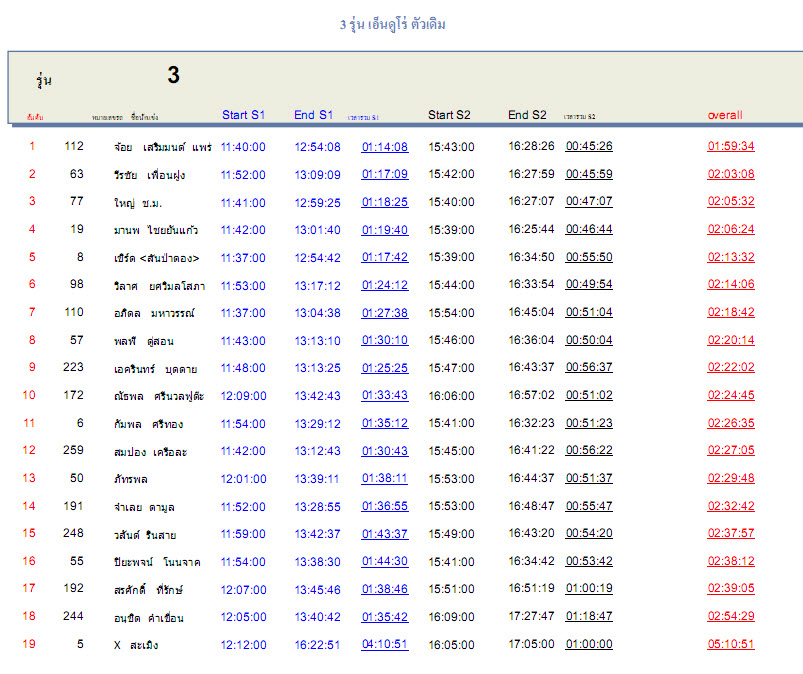Click the S1 total link 04:10:51

click(x=385, y=645)
